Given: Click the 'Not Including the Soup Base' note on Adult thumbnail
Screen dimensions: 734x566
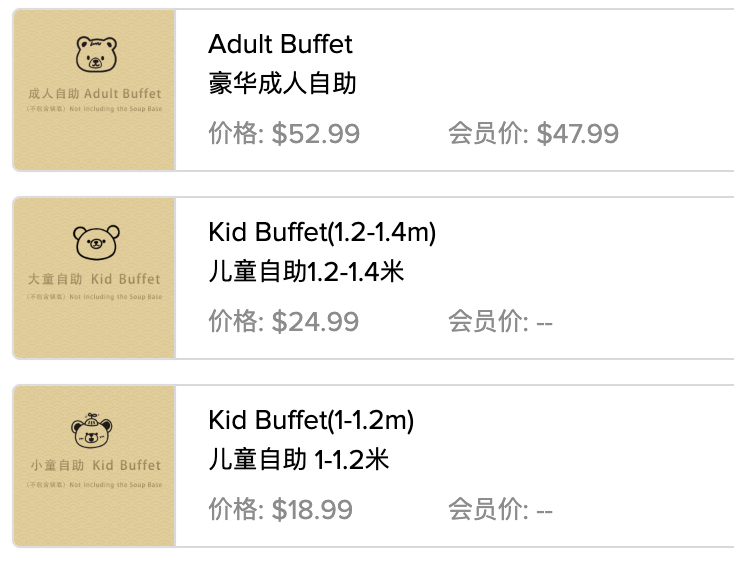Looking at the screenshot, I should coord(94,112).
